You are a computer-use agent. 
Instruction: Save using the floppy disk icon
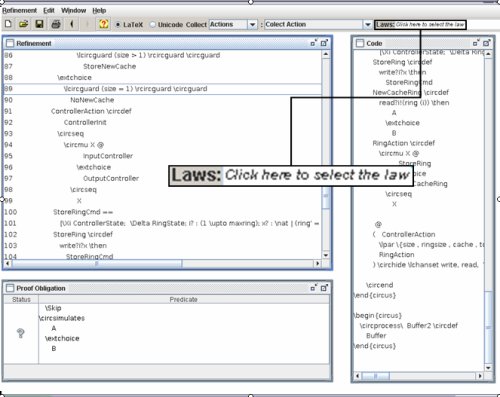click(39, 24)
